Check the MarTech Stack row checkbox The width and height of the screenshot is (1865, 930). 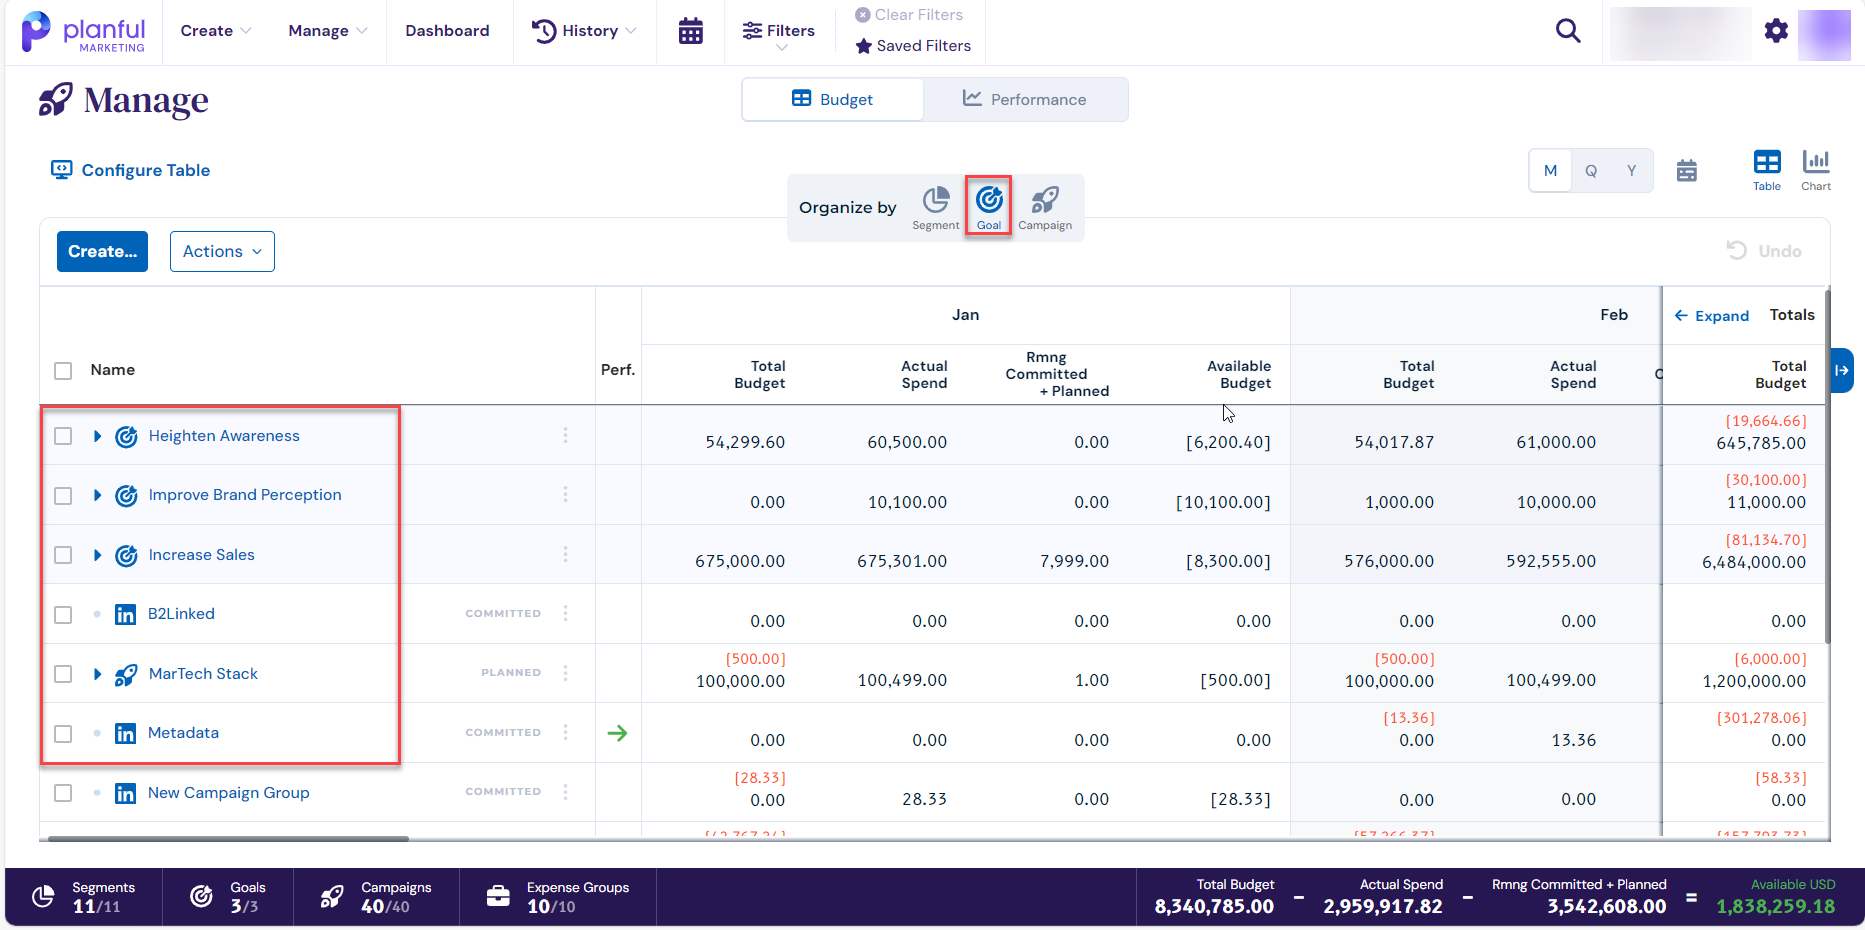pyautogui.click(x=63, y=674)
